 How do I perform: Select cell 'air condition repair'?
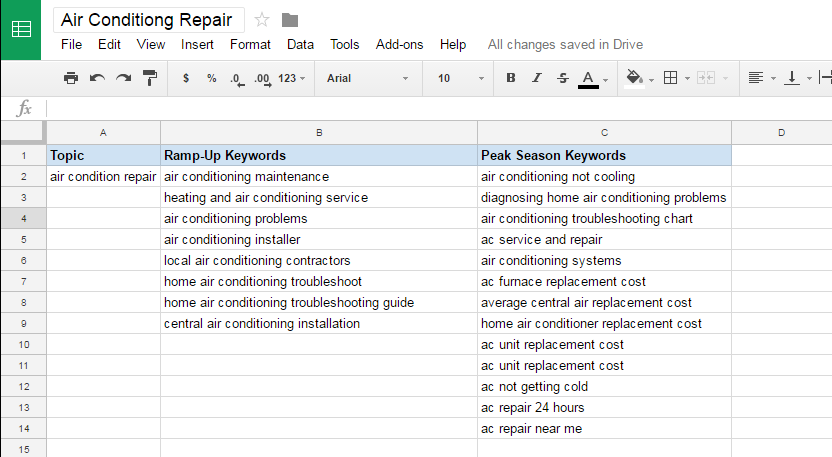click(103, 176)
